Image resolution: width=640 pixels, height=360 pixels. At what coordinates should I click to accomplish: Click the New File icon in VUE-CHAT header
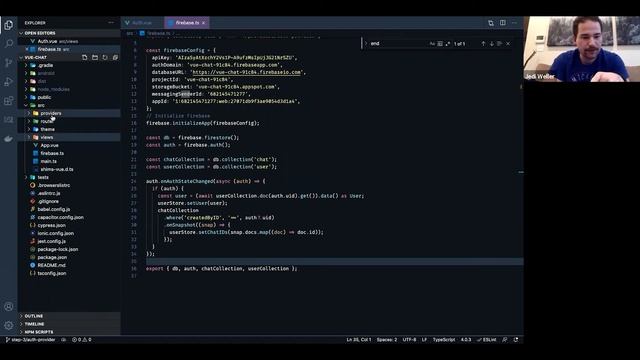pyautogui.click(x=84, y=58)
